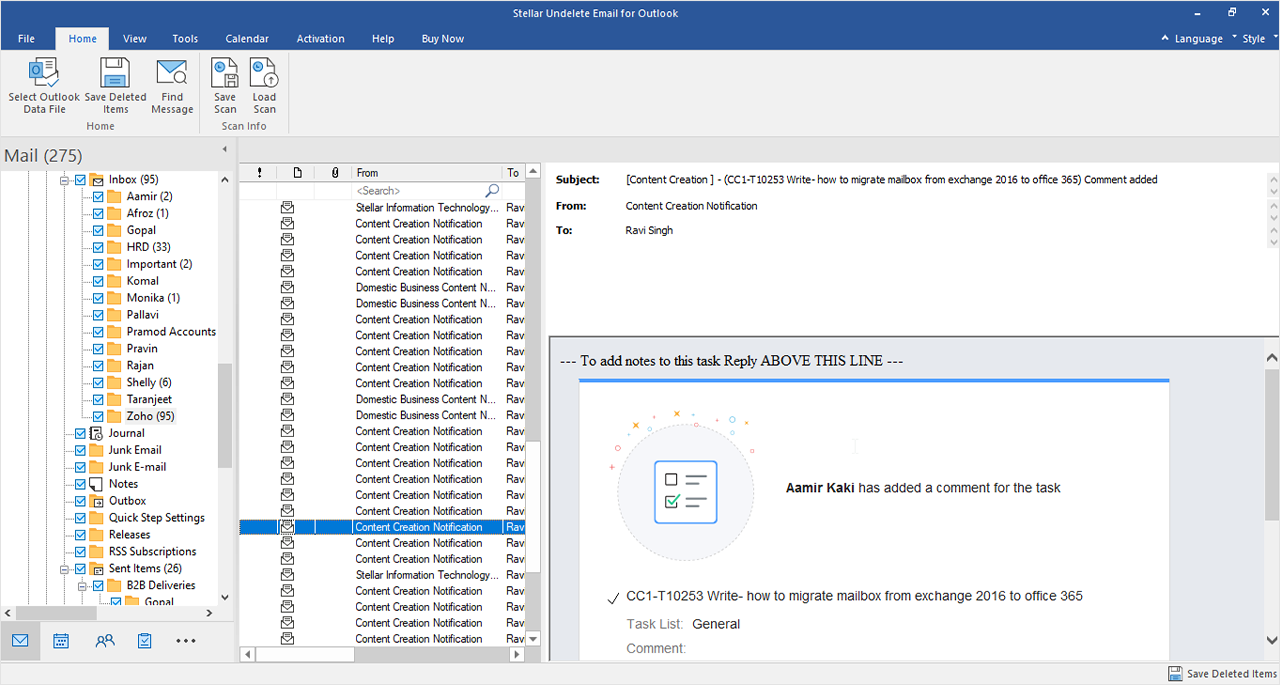This screenshot has width=1280, height=685.
Task: Click the Buy Now tab
Action: click(443, 39)
